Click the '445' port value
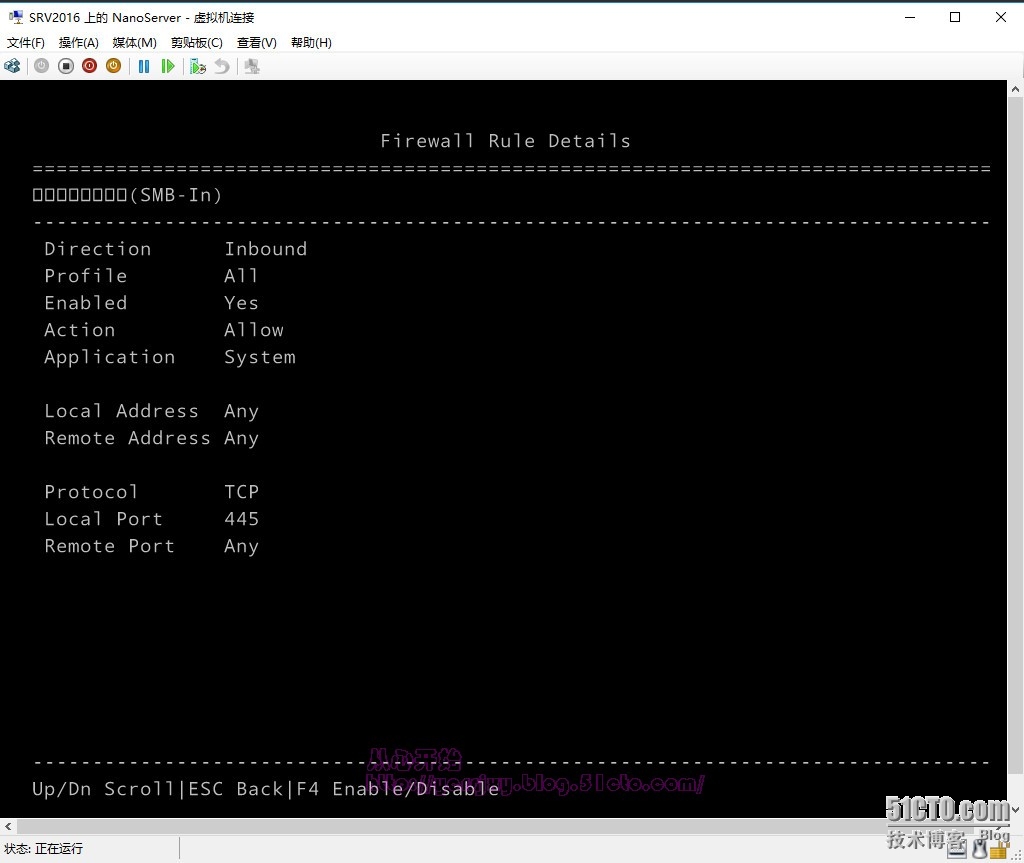 pos(242,519)
